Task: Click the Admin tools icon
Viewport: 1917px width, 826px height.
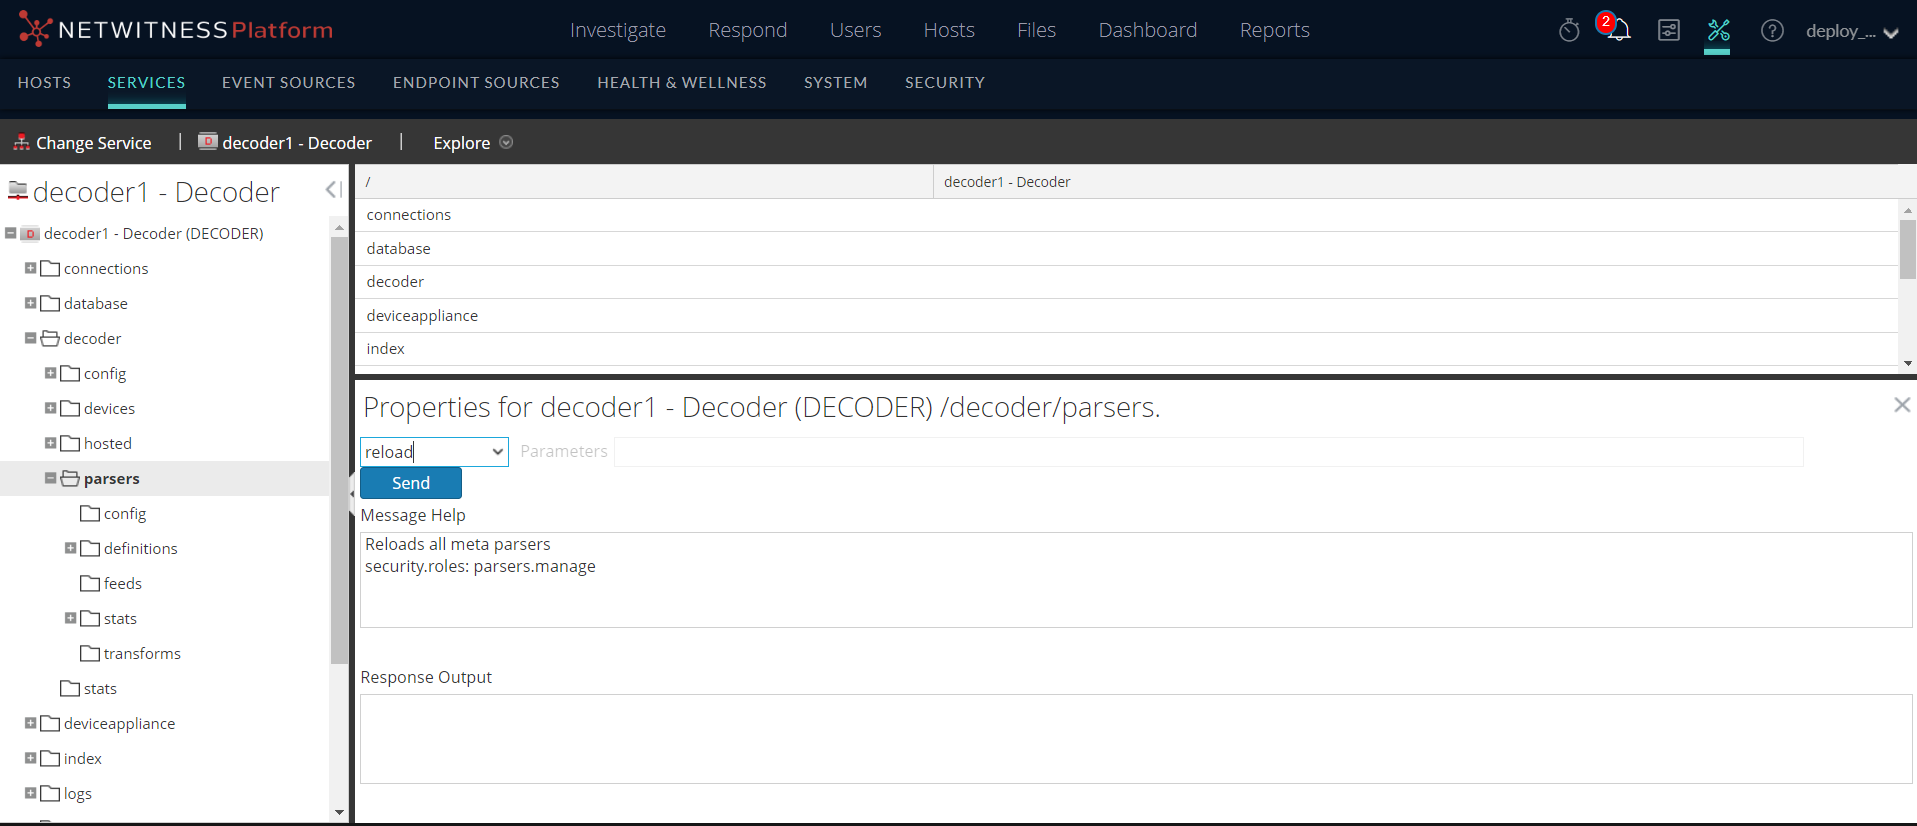Action: click(x=1718, y=31)
